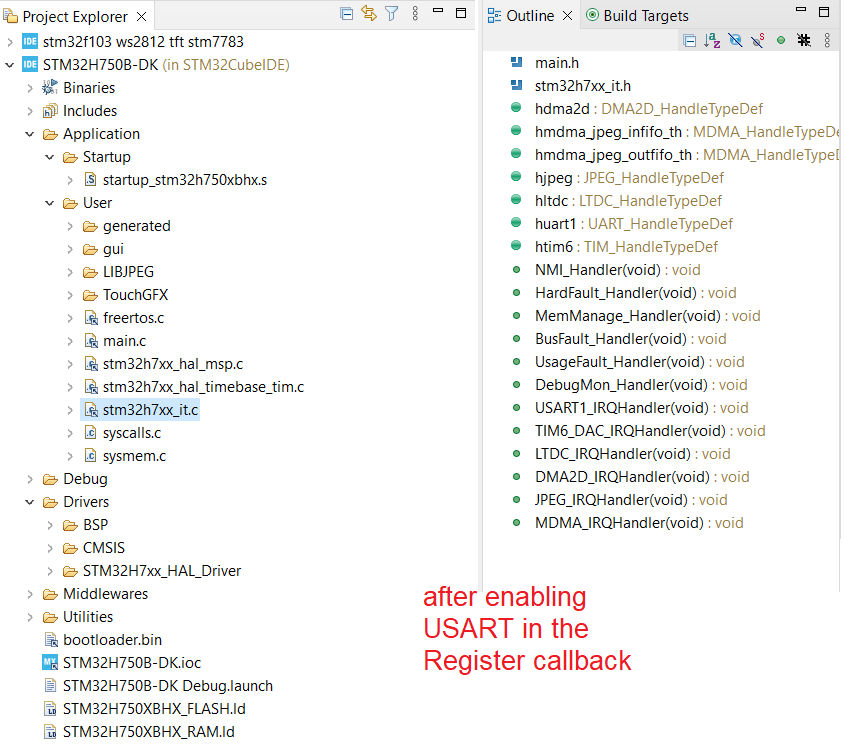
Task: Click function icon beside NMI_Handler
Action: pos(516,269)
